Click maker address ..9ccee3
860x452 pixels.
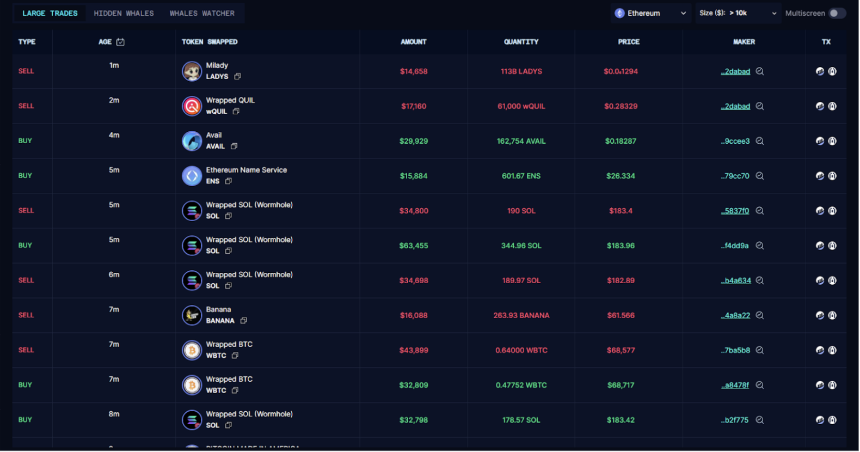click(735, 141)
